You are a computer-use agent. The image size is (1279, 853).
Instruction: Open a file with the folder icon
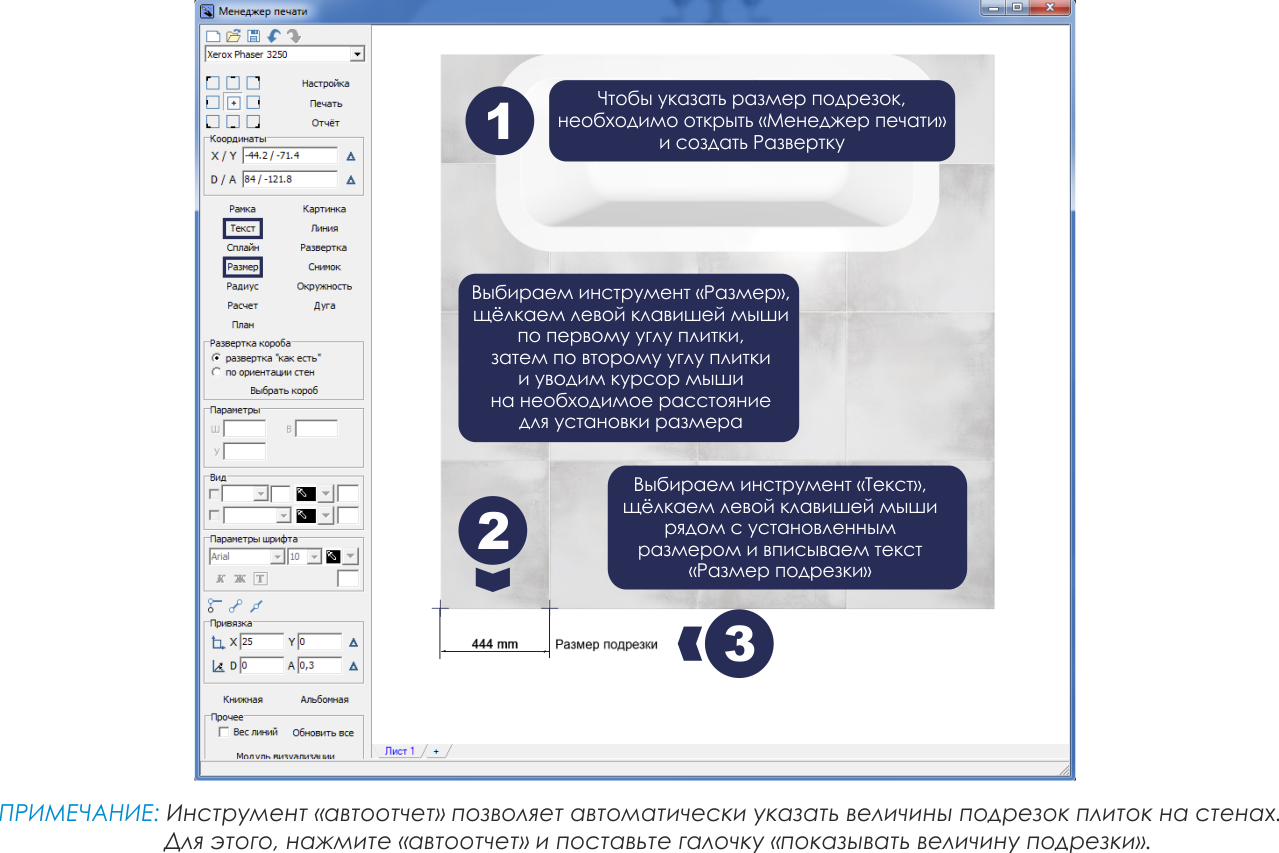click(x=233, y=36)
